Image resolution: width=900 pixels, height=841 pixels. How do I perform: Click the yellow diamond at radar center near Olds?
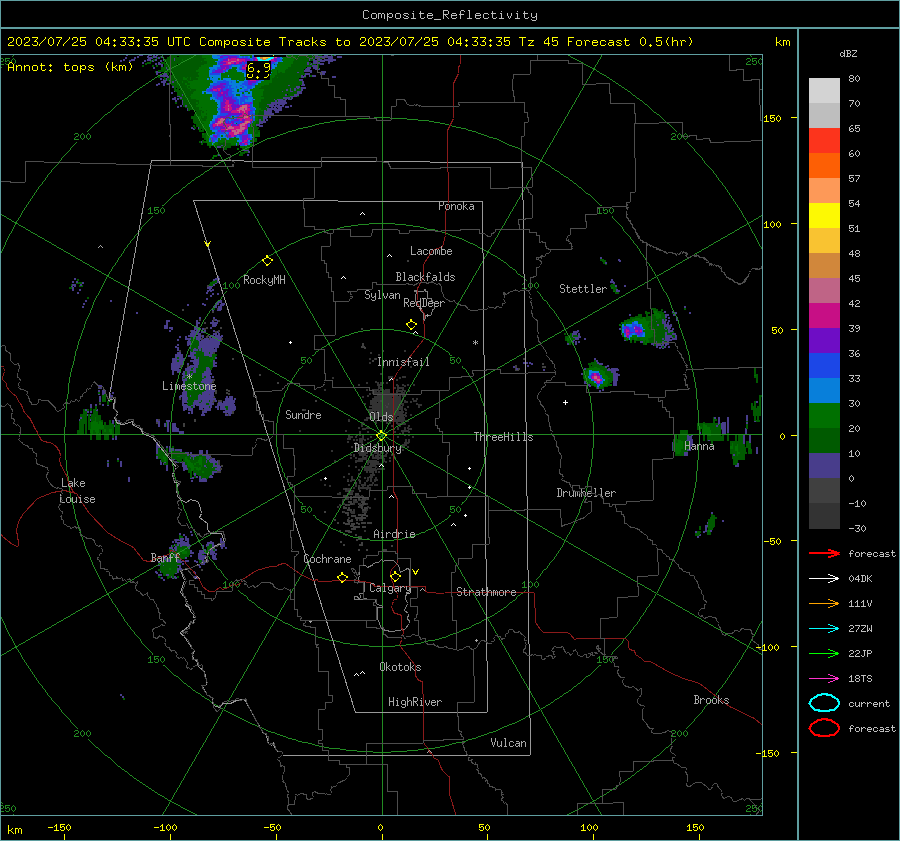pyautogui.click(x=381, y=436)
